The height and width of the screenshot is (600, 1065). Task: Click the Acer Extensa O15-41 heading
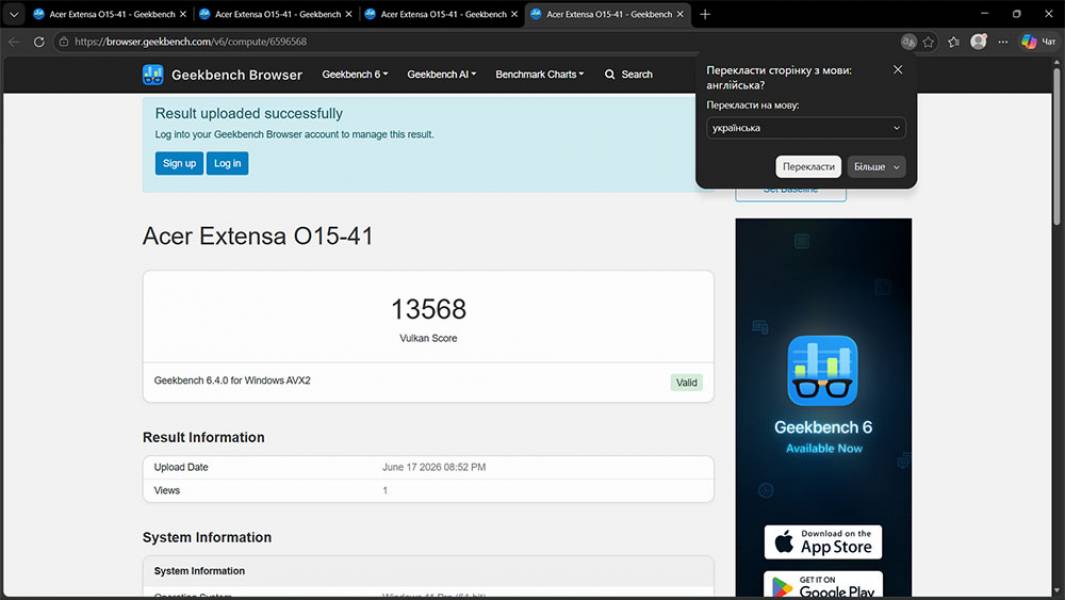click(x=258, y=236)
